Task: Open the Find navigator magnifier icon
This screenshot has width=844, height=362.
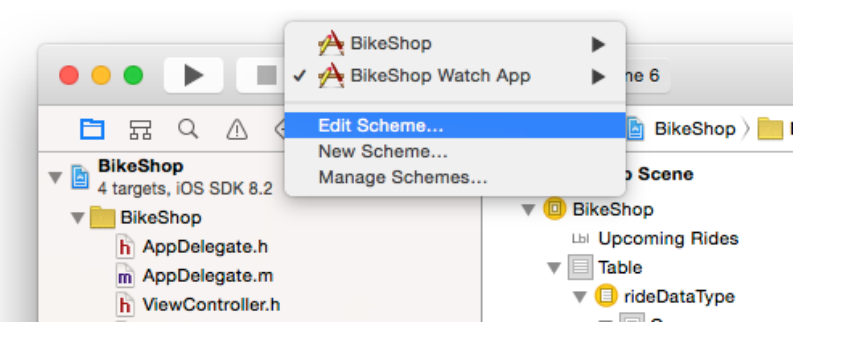Action: (x=188, y=129)
